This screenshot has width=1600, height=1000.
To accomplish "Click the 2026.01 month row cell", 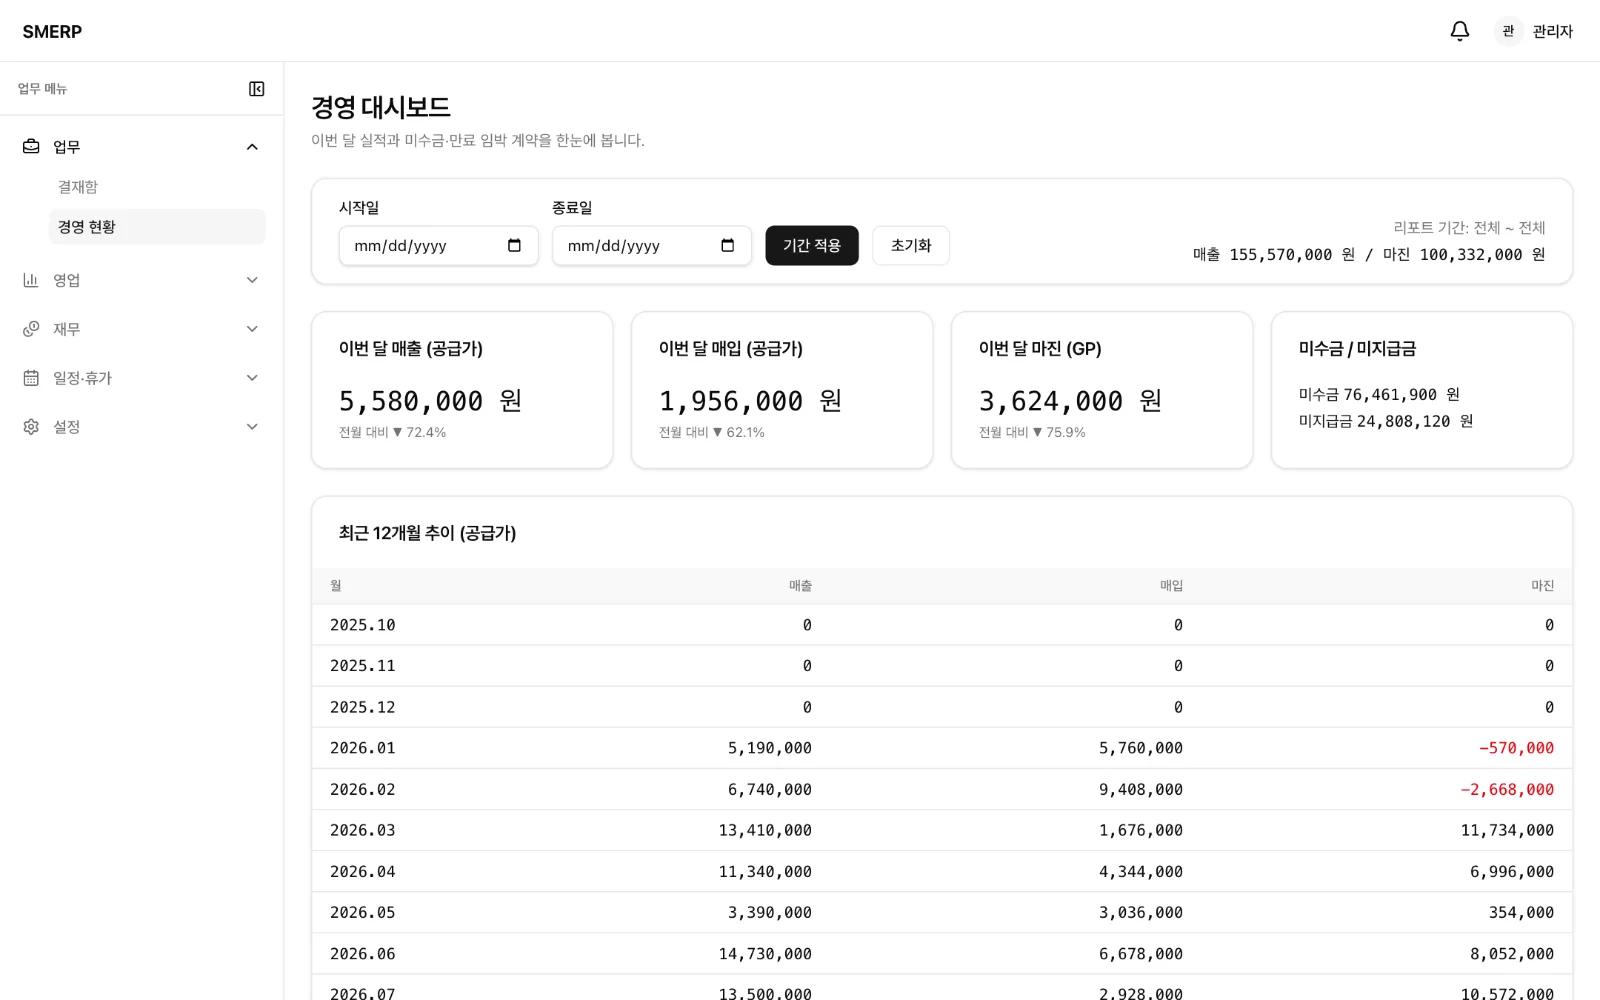I will (x=363, y=748).
